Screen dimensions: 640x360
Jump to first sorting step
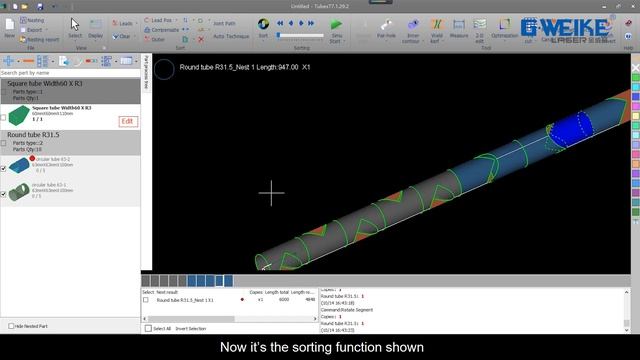(x=280, y=24)
